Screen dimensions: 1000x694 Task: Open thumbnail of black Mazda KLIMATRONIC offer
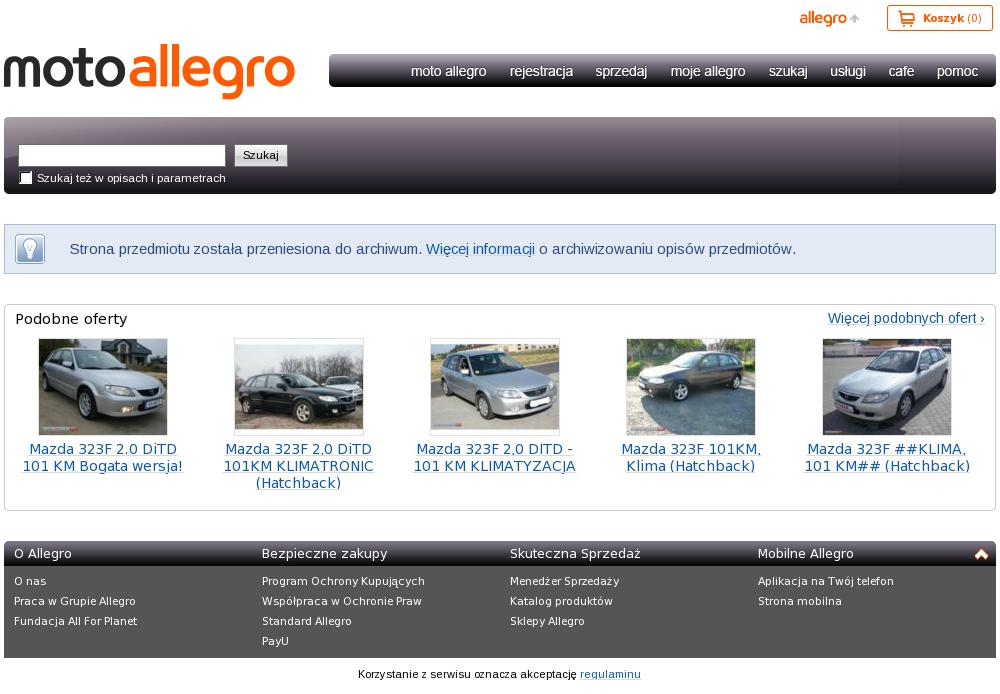(x=298, y=387)
